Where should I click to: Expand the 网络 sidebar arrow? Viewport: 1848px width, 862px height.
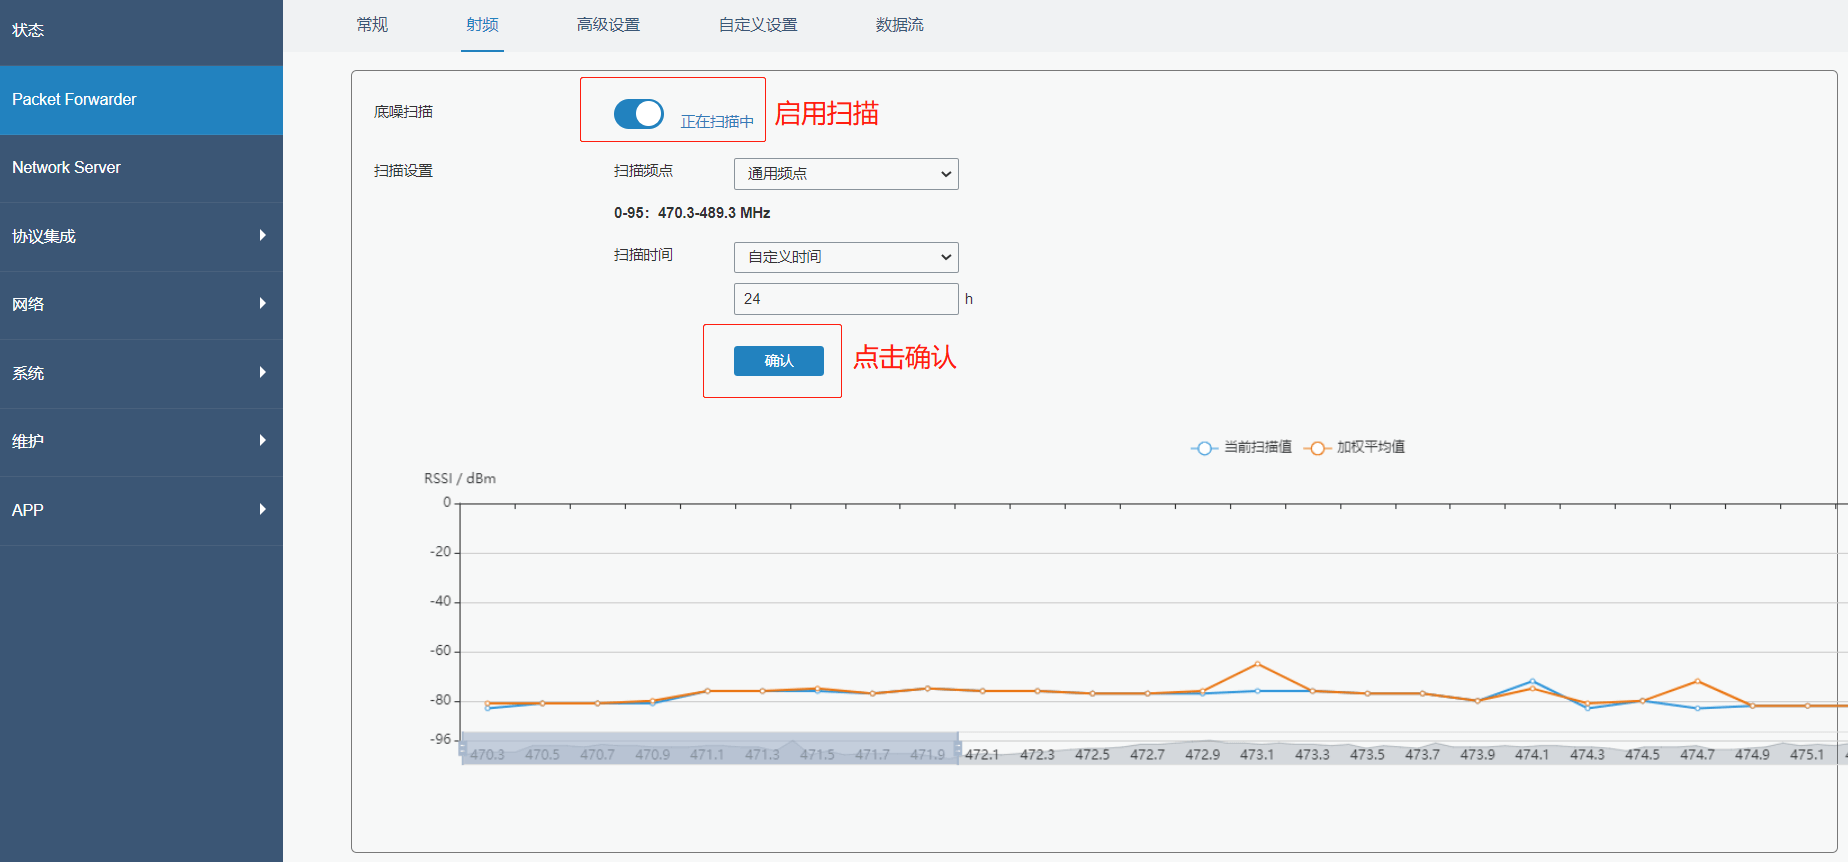[262, 304]
